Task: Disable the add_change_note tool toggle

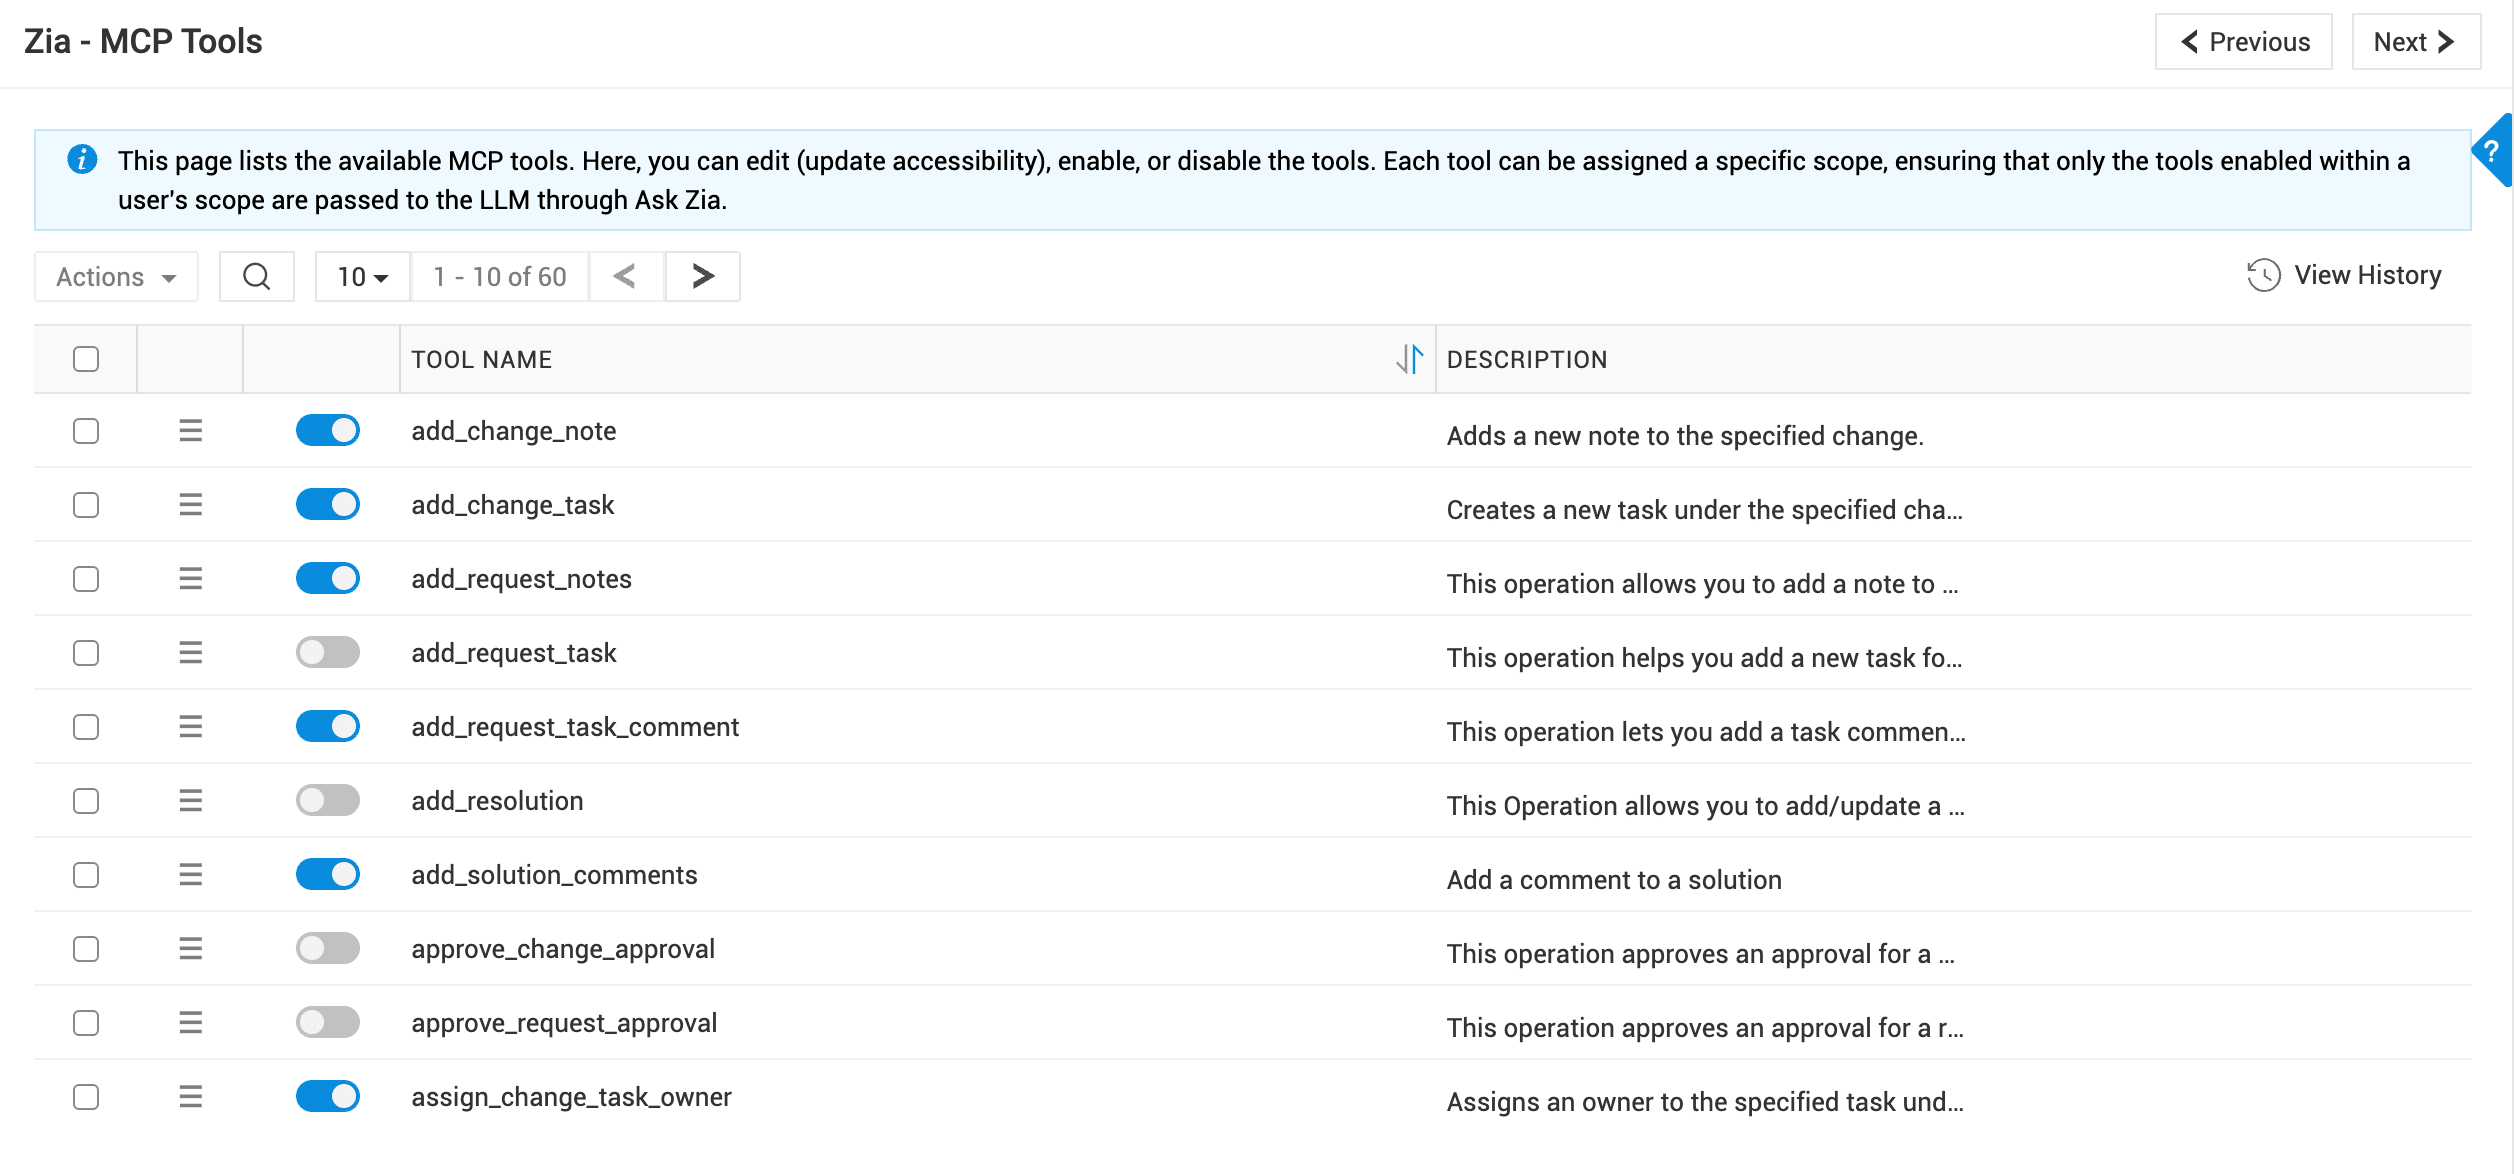Action: coord(328,431)
